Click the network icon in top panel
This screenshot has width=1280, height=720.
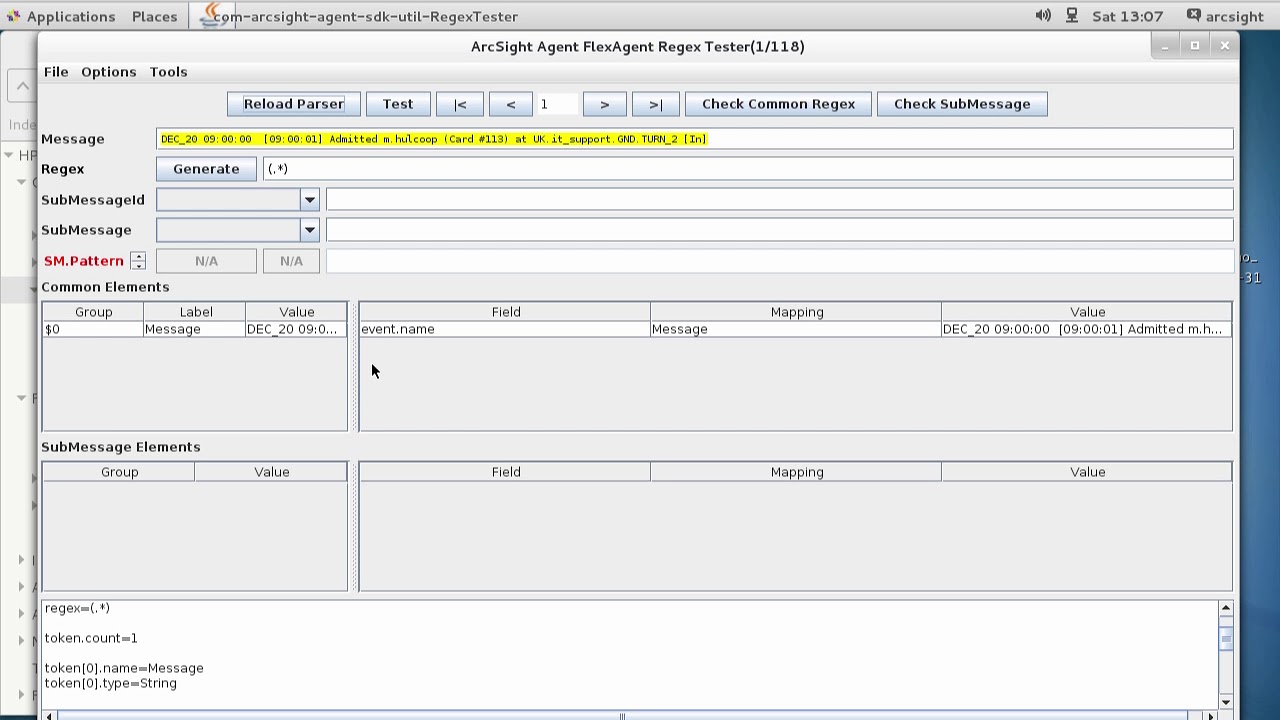pos(1072,16)
